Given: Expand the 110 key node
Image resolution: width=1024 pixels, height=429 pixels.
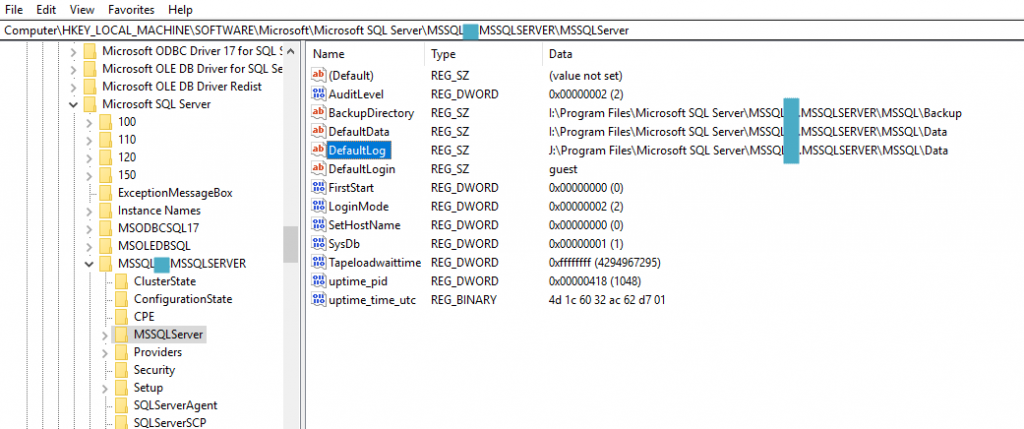Looking at the screenshot, I should 89,140.
